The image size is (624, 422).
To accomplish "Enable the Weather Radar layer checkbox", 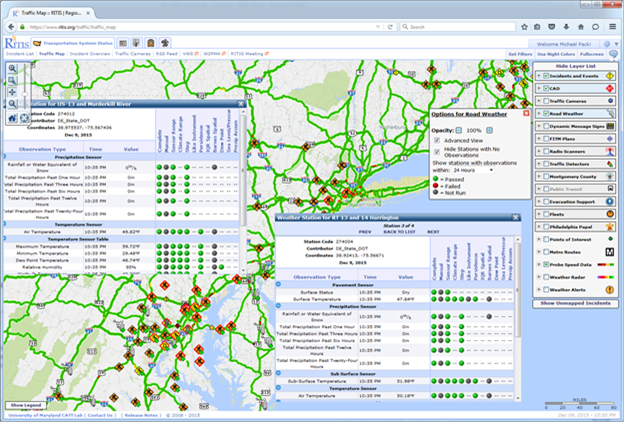I will [546, 277].
